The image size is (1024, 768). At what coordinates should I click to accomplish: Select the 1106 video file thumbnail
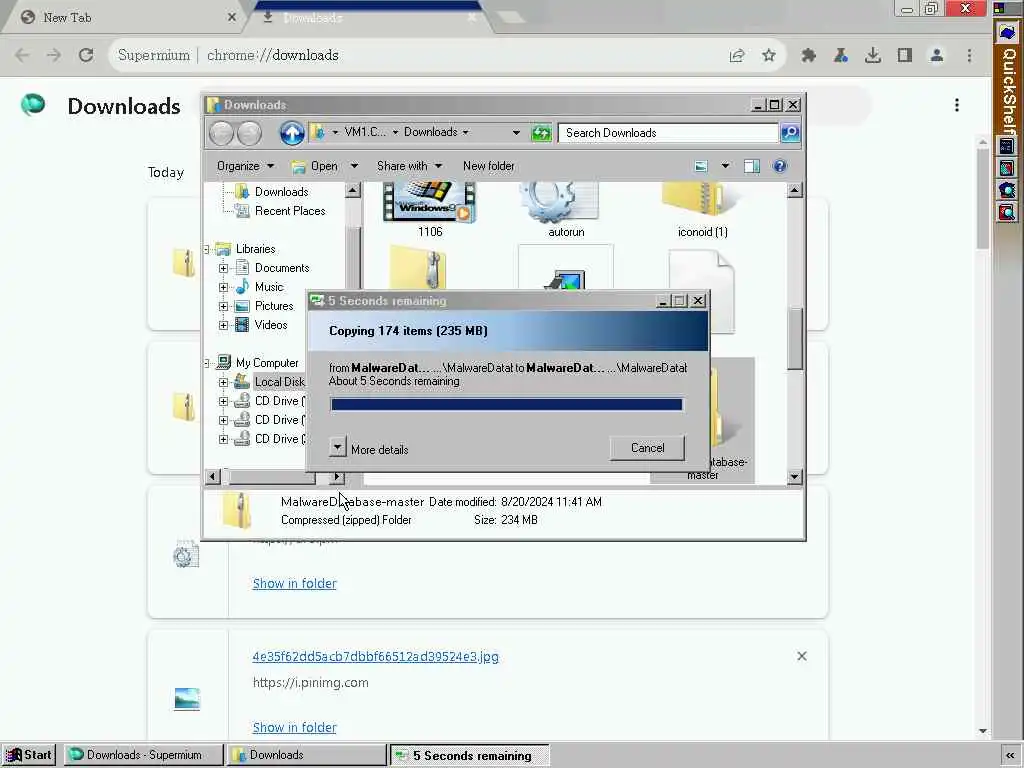(429, 202)
